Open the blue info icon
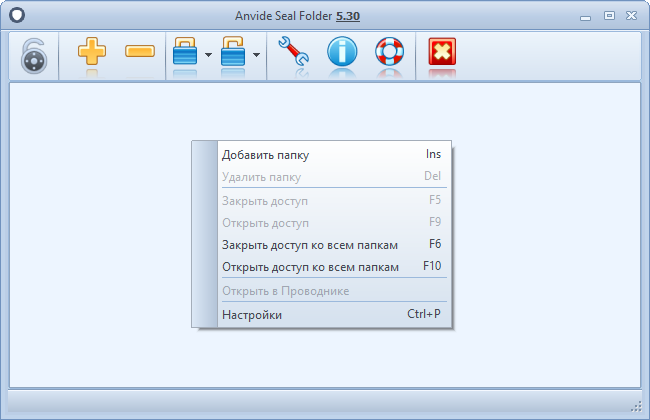 (342, 51)
